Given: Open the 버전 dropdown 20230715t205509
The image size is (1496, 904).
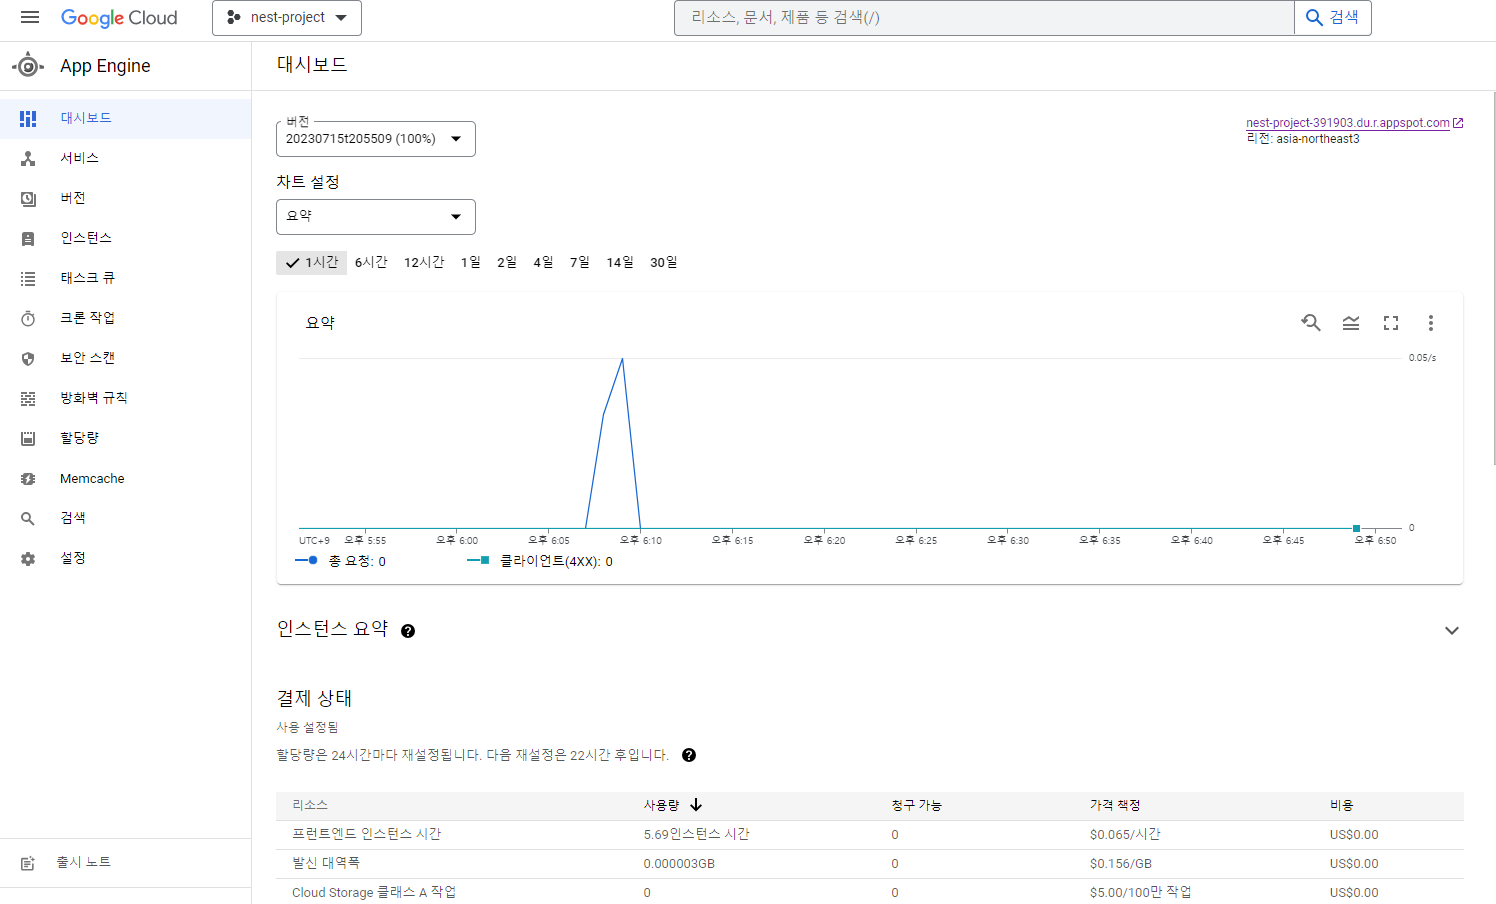Looking at the screenshot, I should point(376,139).
